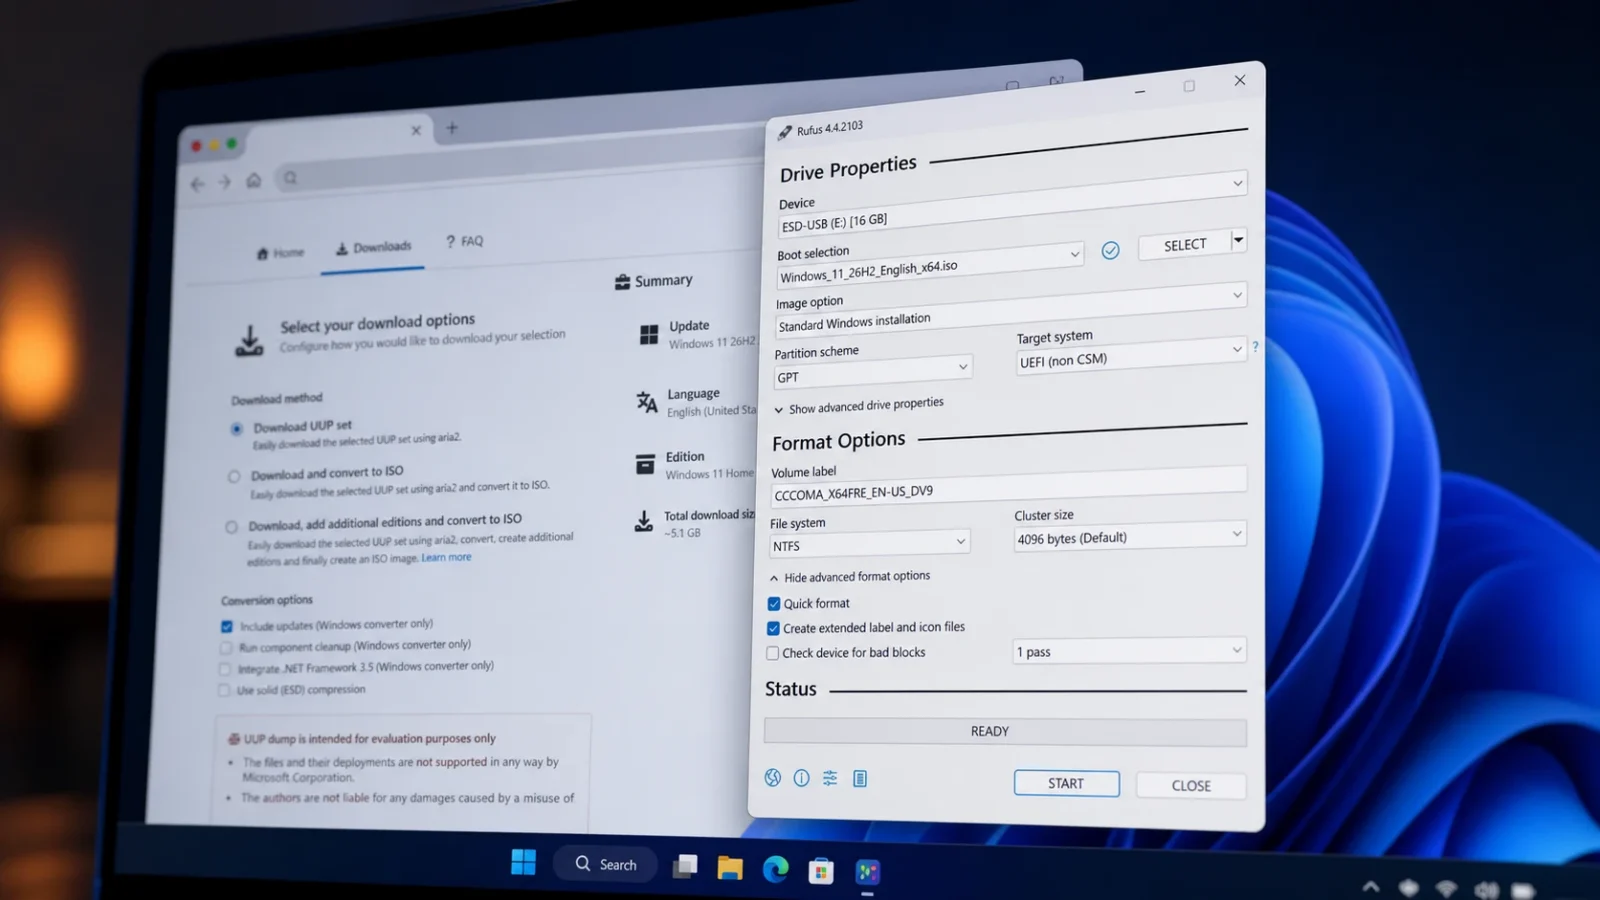The width and height of the screenshot is (1600, 900).
Task: Click the Select your download options heading
Action: [x=378, y=323]
